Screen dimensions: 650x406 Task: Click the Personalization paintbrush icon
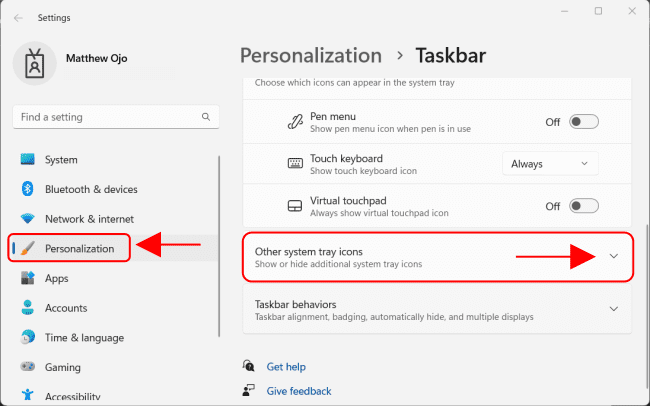coord(28,248)
